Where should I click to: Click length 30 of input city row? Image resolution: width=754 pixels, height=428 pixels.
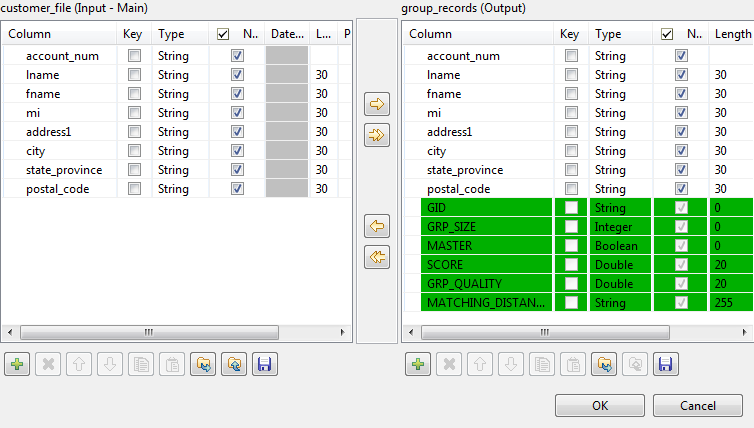[x=322, y=151]
